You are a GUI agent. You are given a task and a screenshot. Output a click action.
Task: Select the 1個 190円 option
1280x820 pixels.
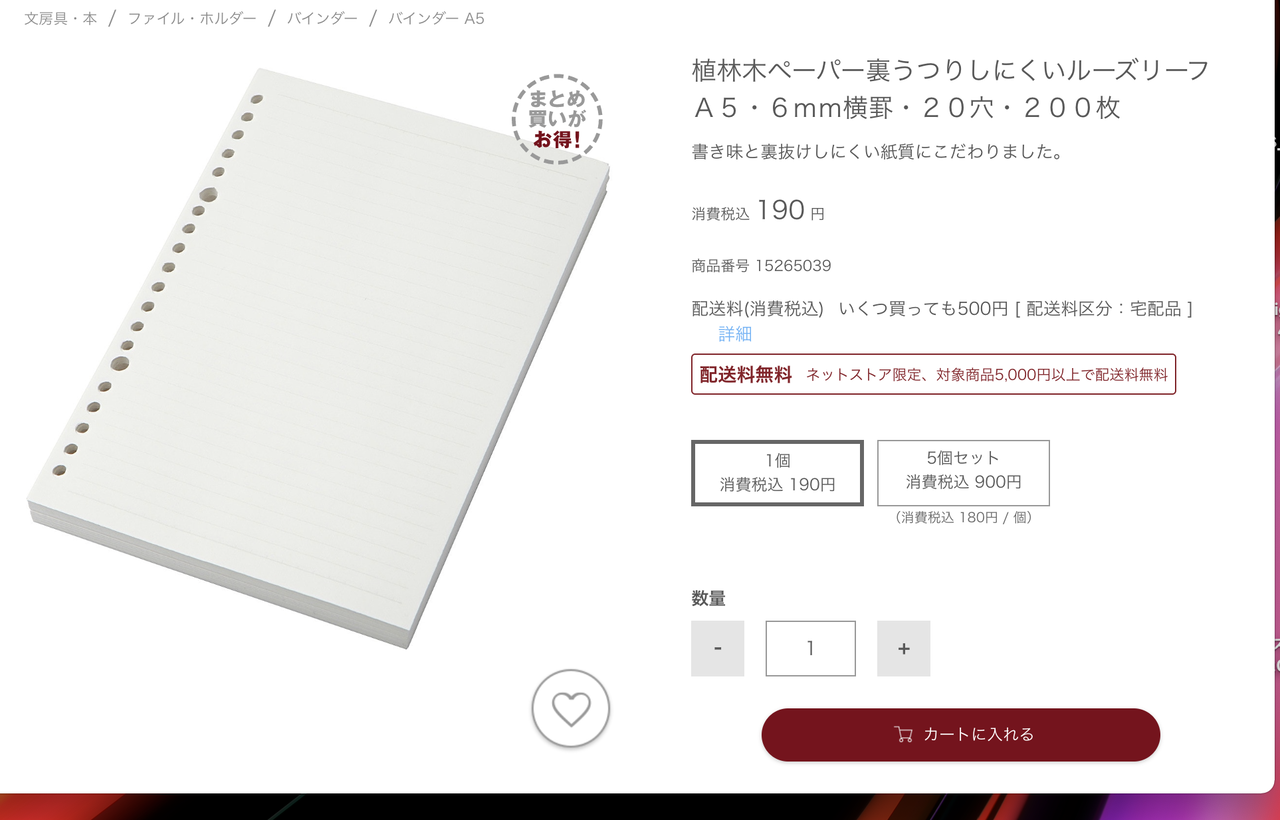coord(777,473)
